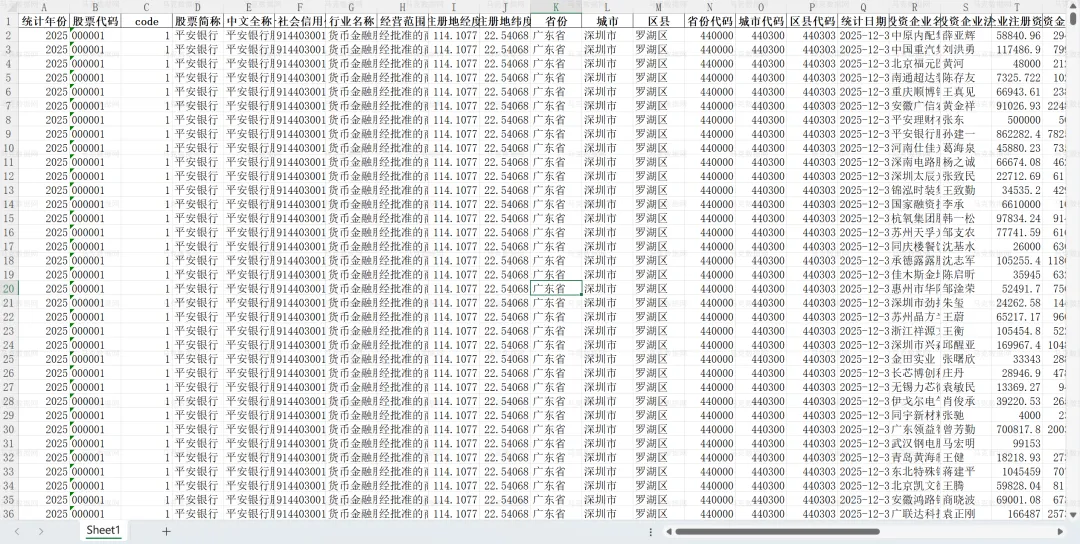Image resolution: width=1080 pixels, height=544 pixels.
Task: Select column K header
Action: coord(556,6)
